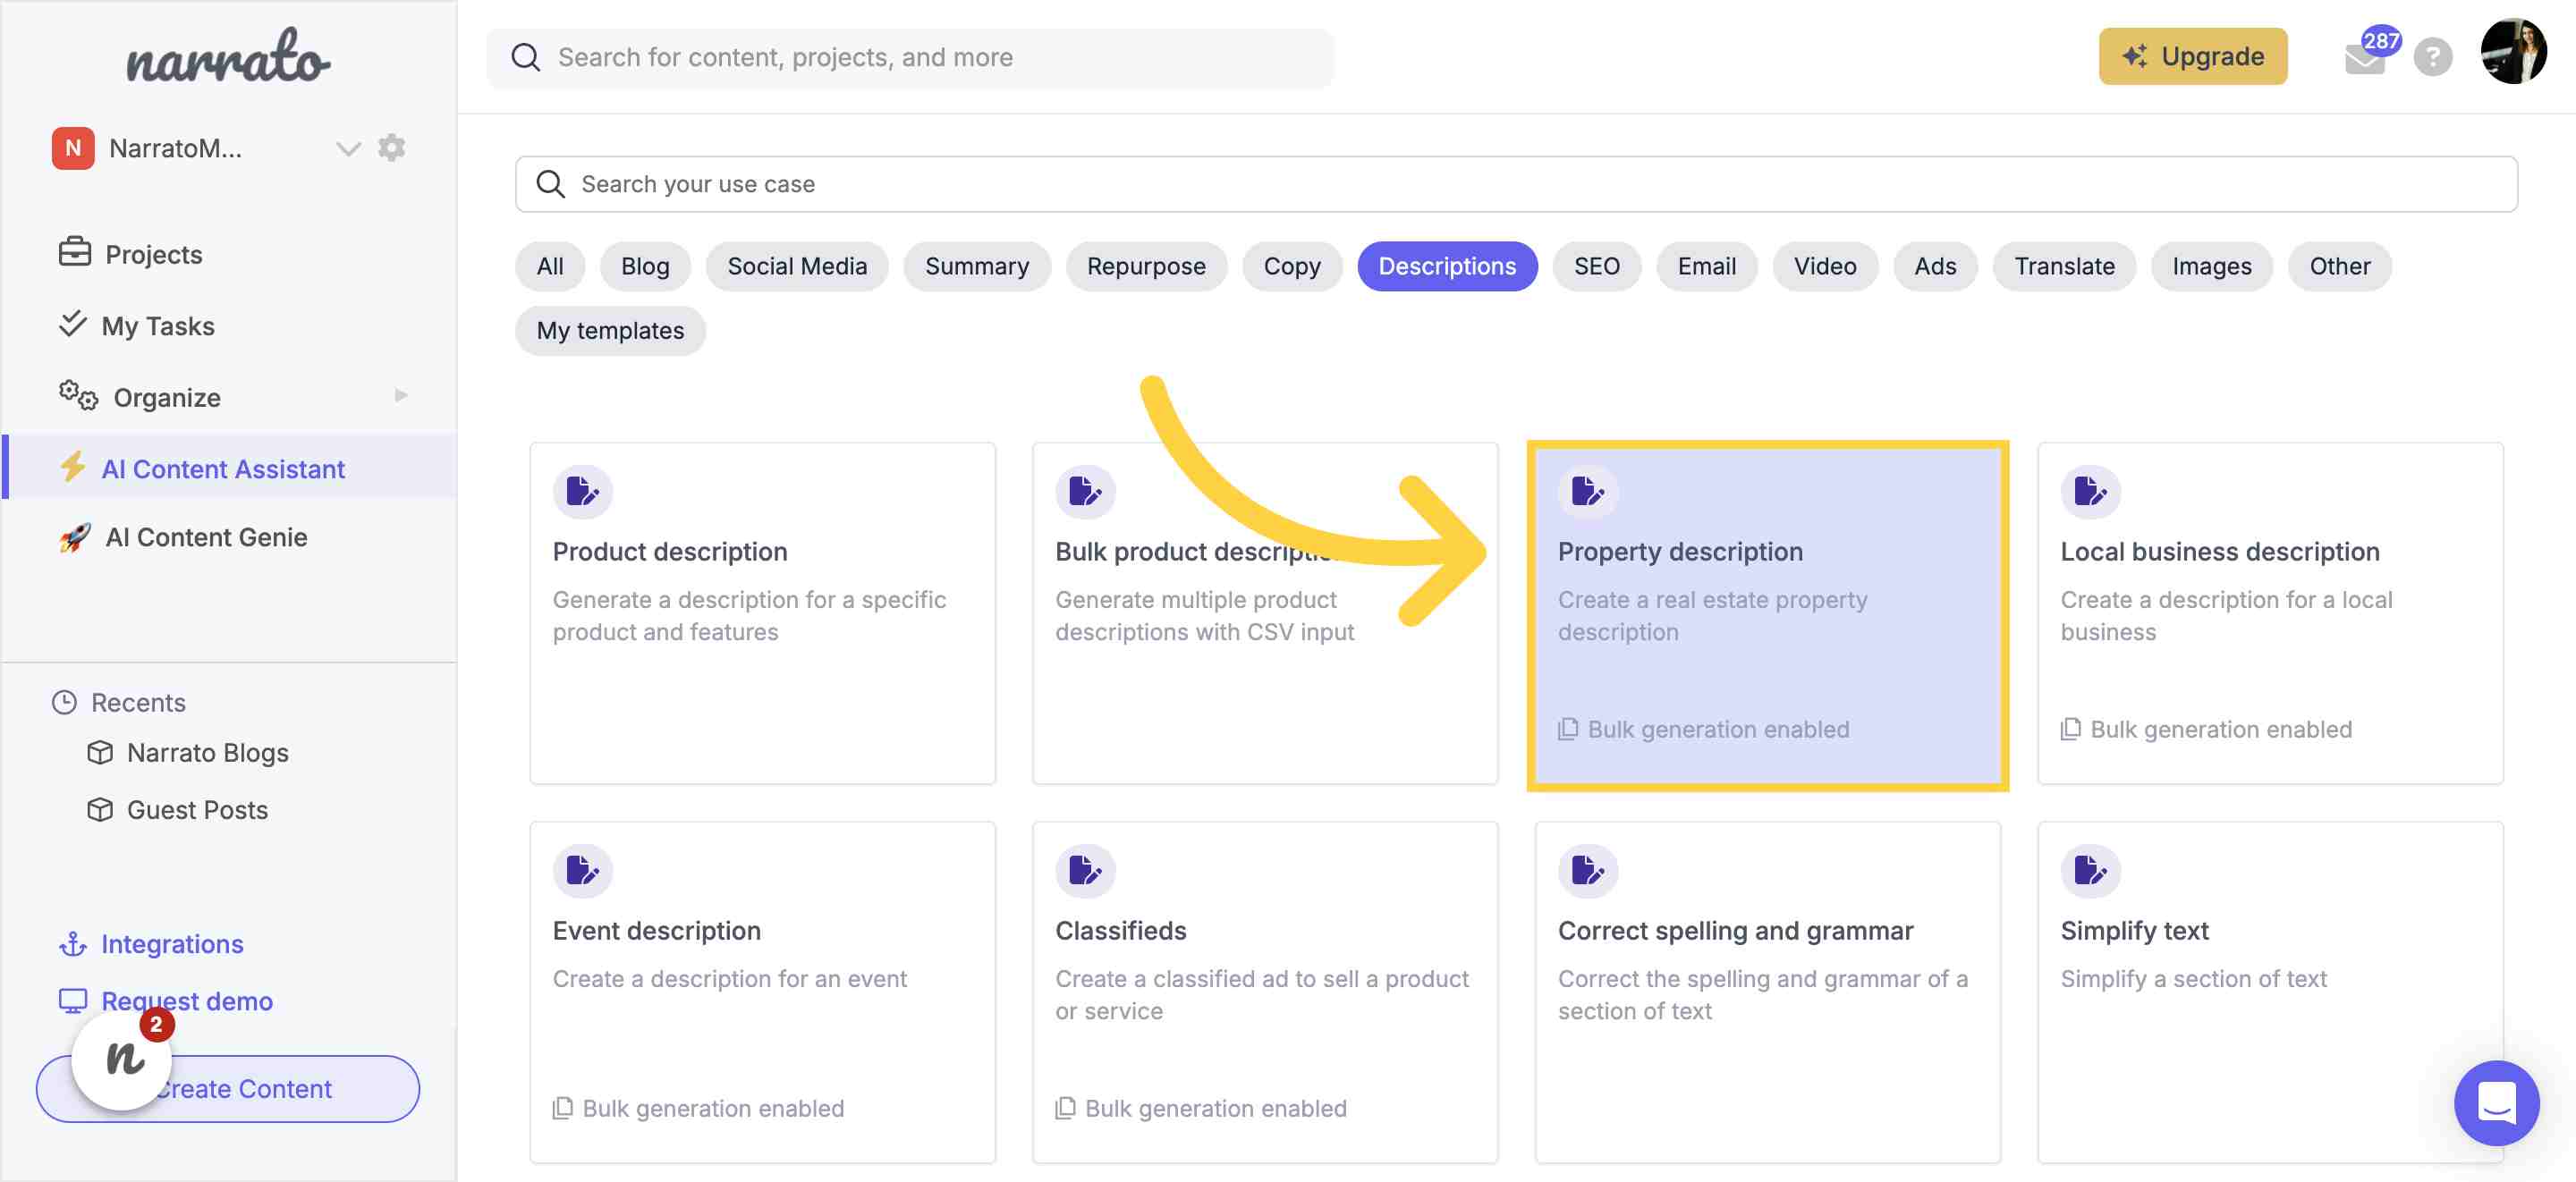The height and width of the screenshot is (1182, 2576).
Task: Select the Repurpose filter tab
Action: click(x=1146, y=266)
